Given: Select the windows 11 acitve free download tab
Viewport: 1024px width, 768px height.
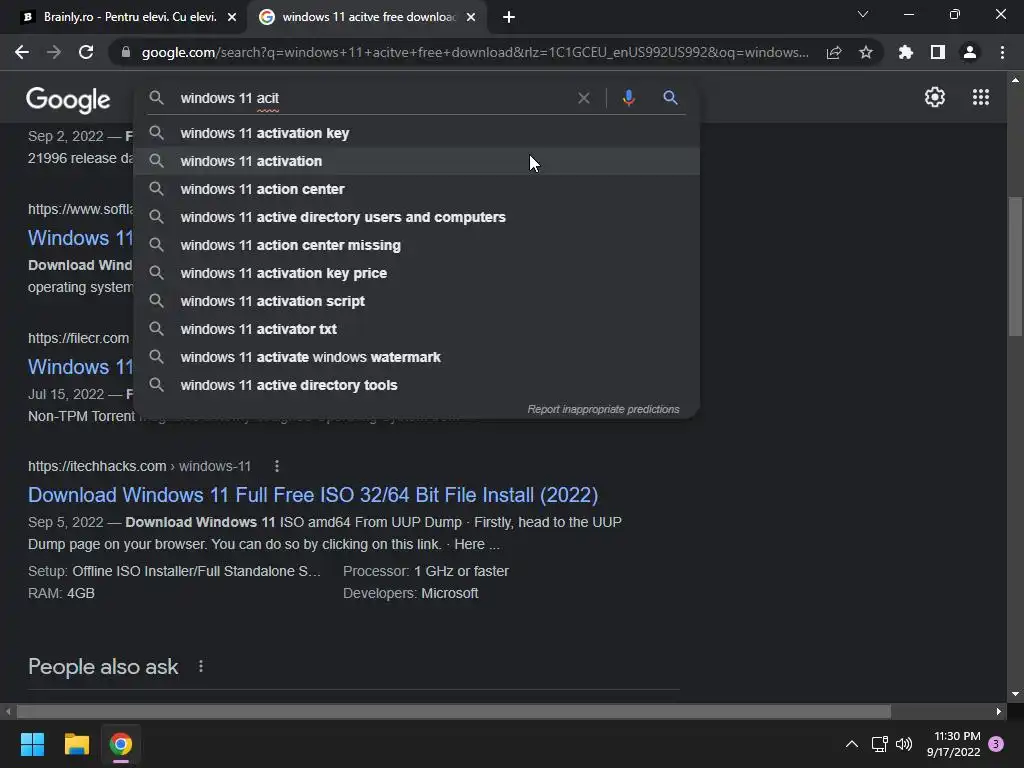Looking at the screenshot, I should tap(366, 17).
